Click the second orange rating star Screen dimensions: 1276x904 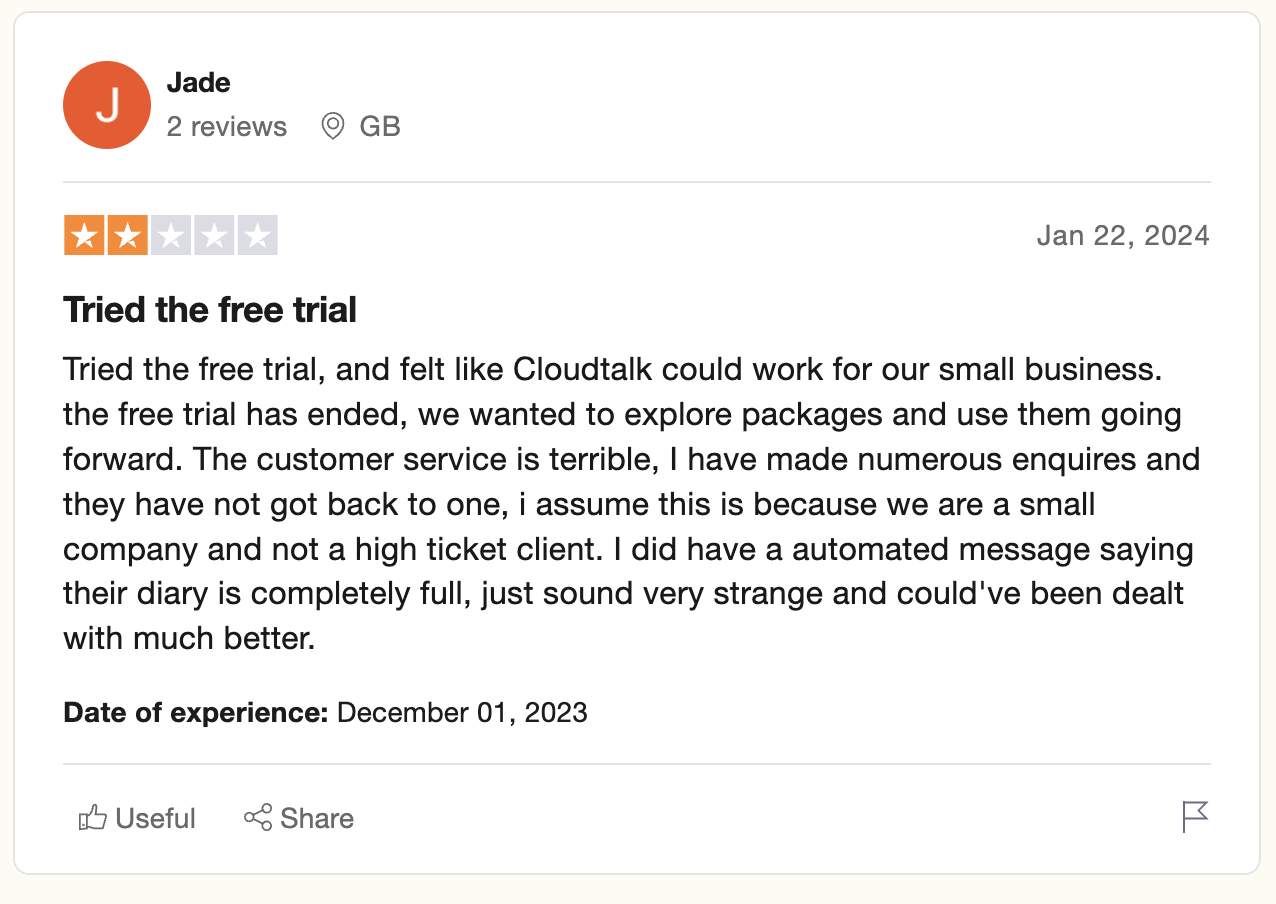128,236
